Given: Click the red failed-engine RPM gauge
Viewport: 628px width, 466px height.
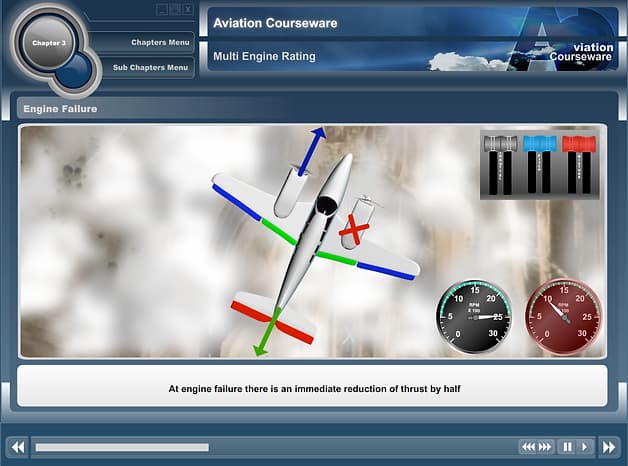Looking at the screenshot, I should [x=563, y=317].
